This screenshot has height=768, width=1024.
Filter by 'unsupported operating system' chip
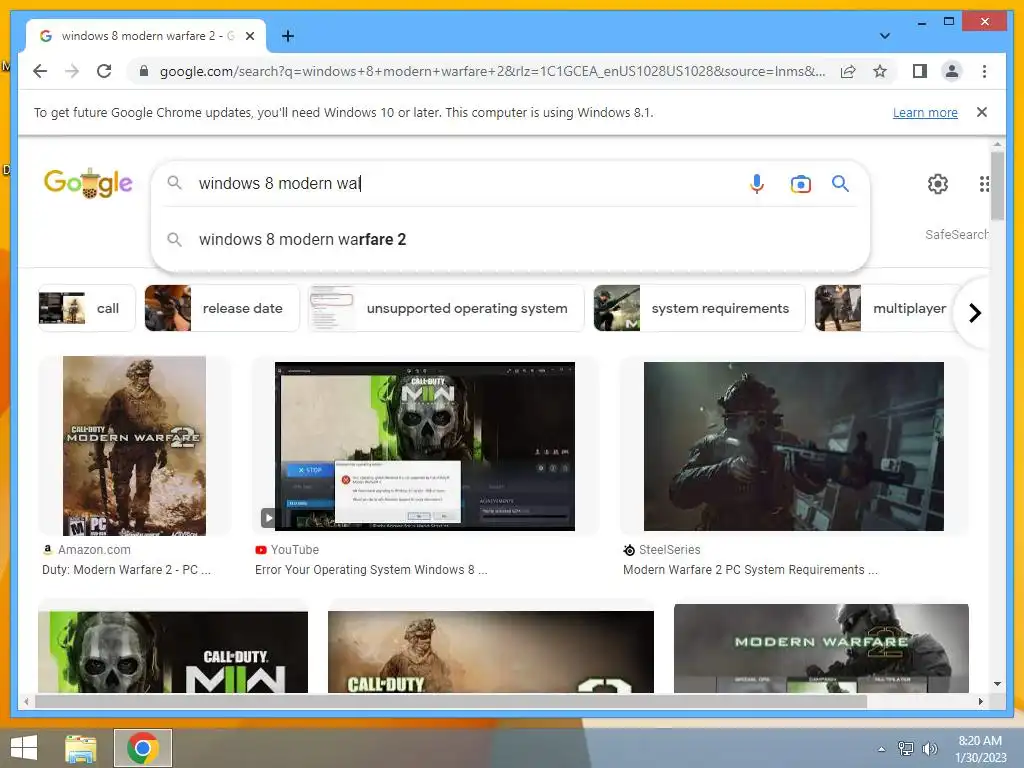pos(446,308)
